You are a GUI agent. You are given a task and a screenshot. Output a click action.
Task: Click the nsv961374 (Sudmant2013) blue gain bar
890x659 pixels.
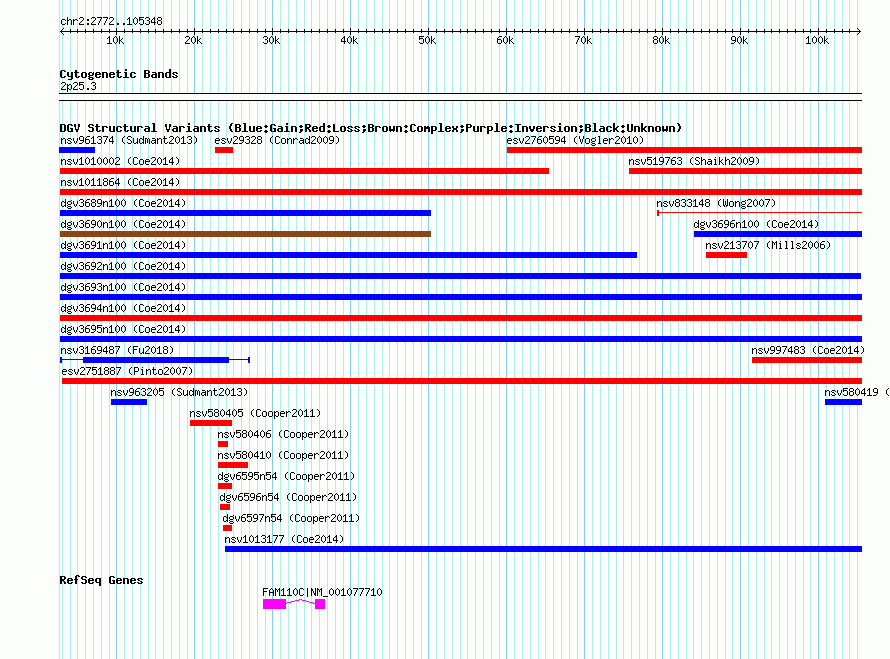pos(77,150)
